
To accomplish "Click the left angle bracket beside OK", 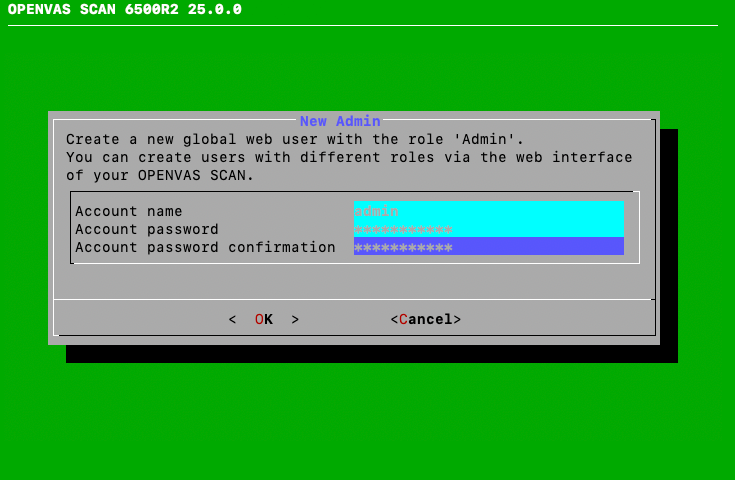I will coord(233,319).
